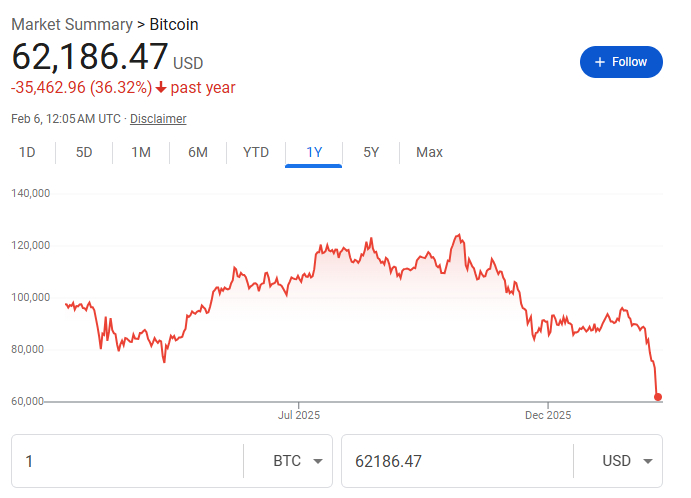Open the Disclaimer link
Viewport: 691px width, 498px height.
click(158, 119)
